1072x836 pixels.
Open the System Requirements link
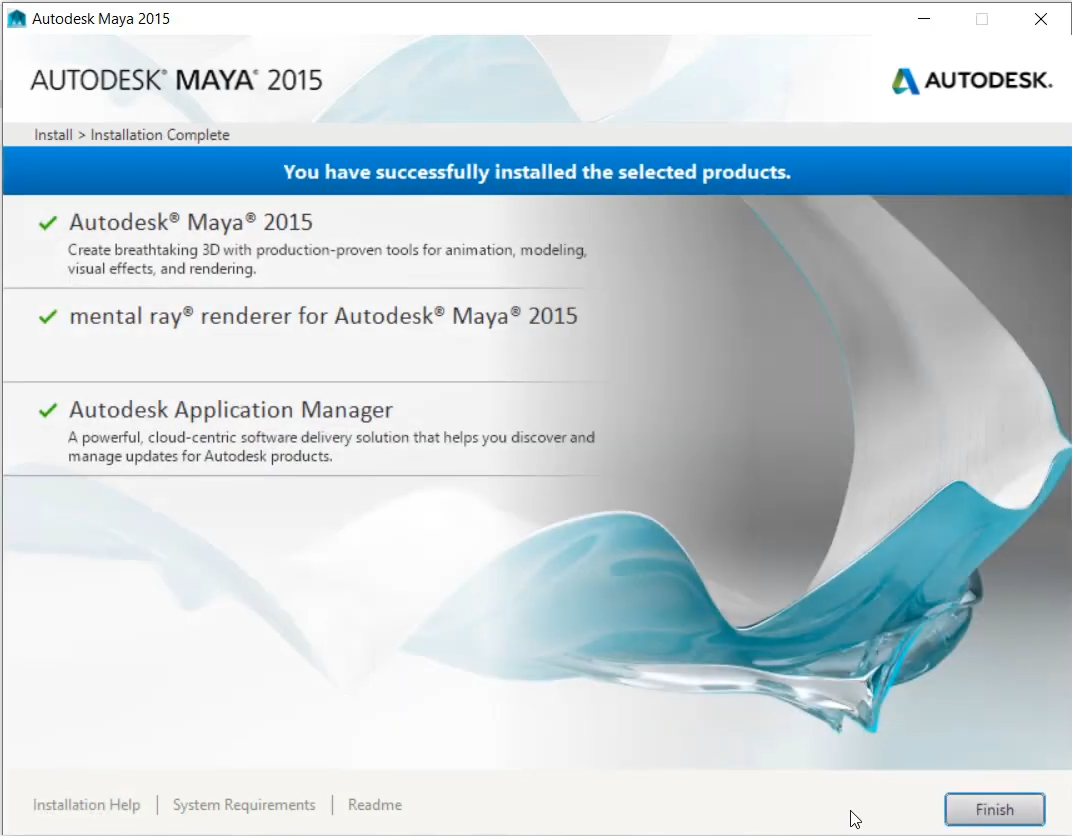click(x=244, y=805)
